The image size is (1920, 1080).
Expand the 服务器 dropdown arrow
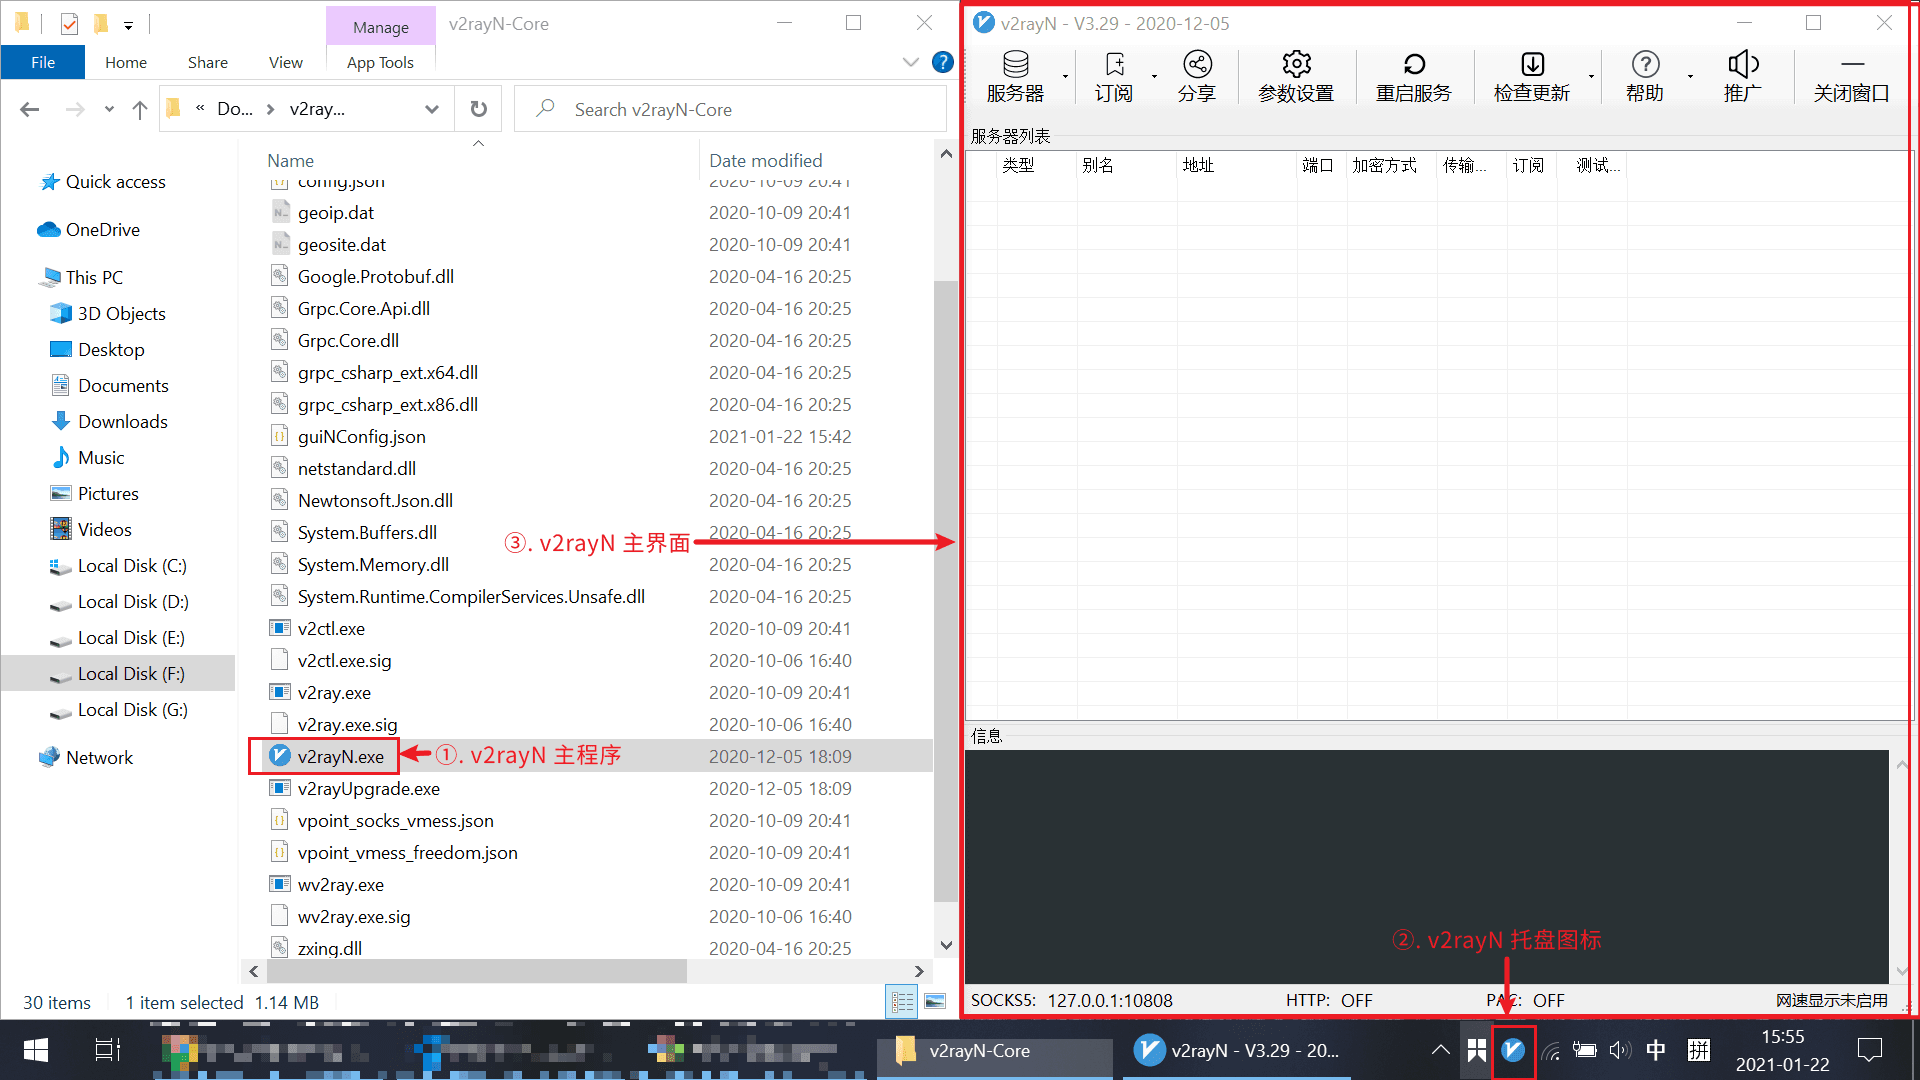(1065, 77)
